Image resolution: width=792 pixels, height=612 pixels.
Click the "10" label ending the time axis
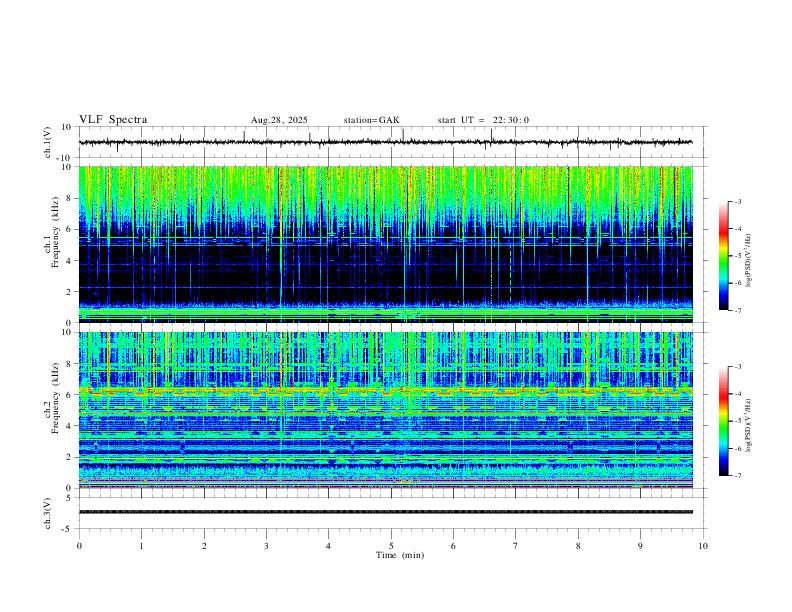703,546
